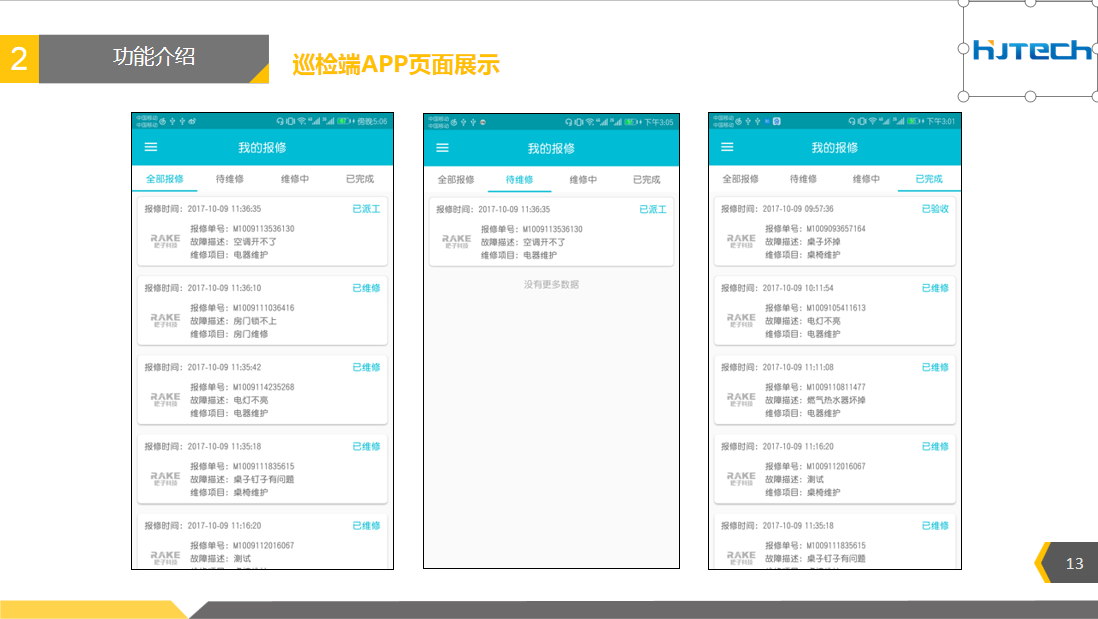Click 已验收 status in the right phone
This screenshot has height=619, width=1098.
935,209
